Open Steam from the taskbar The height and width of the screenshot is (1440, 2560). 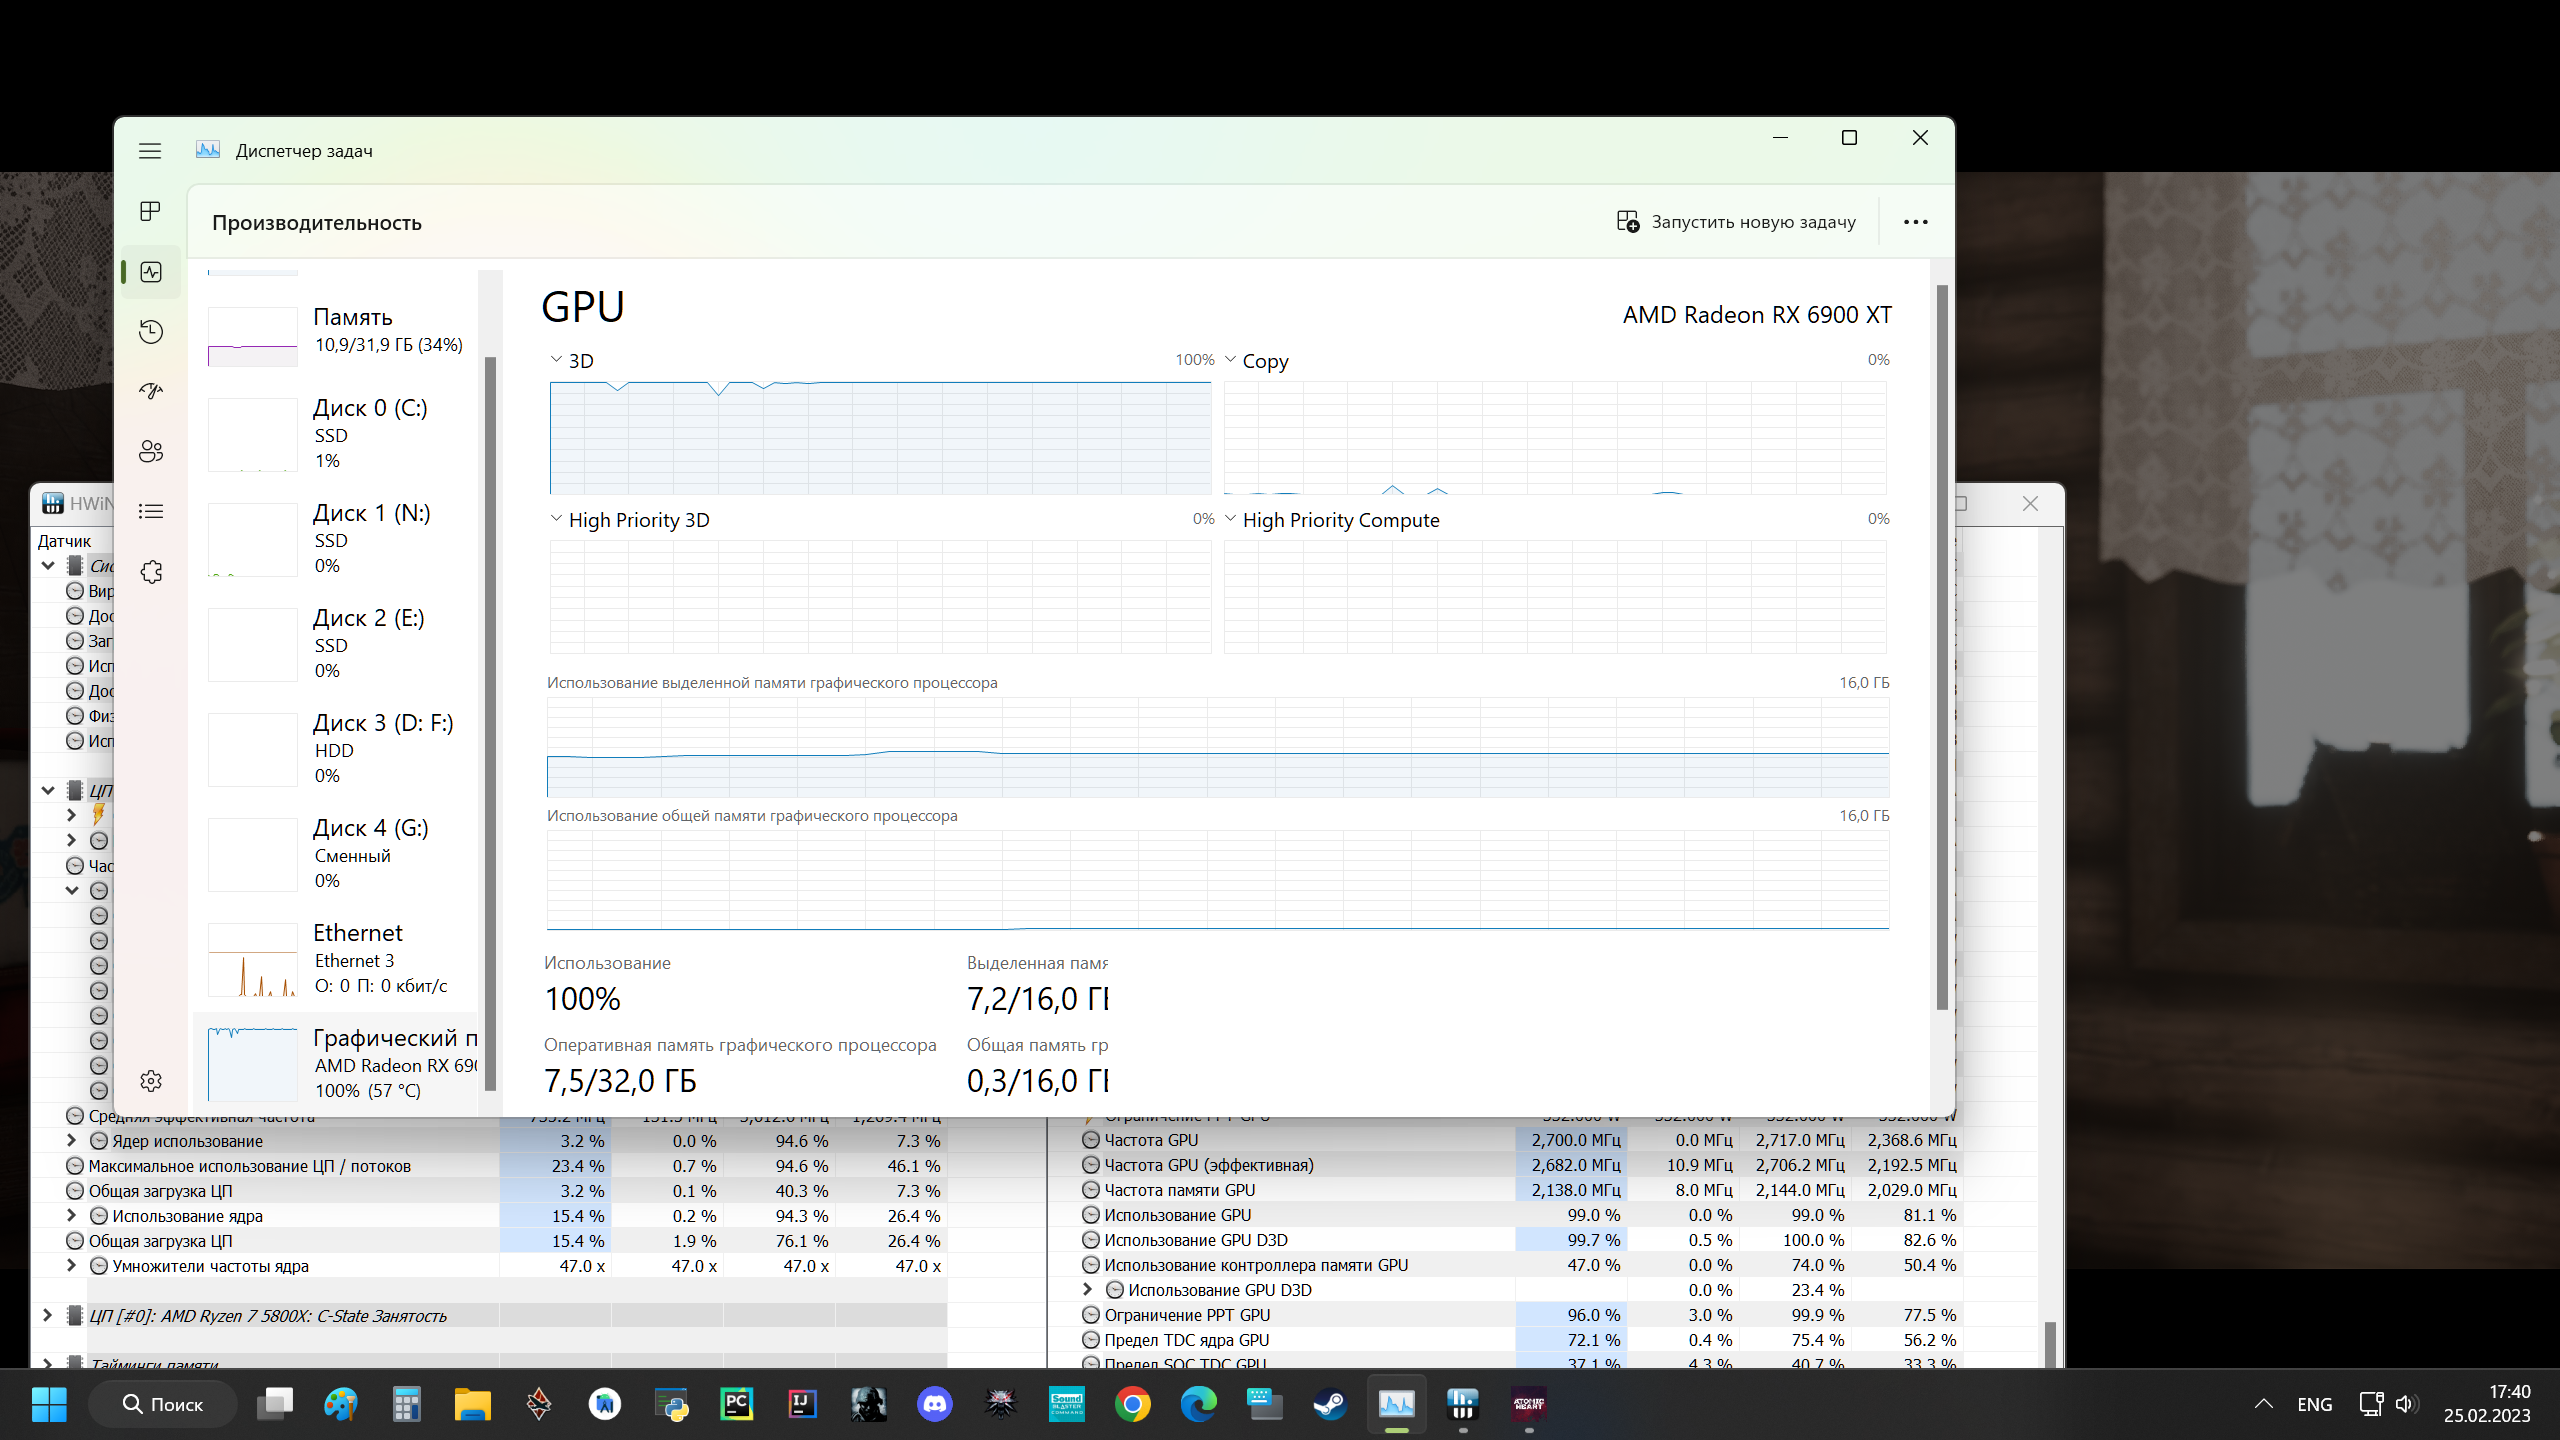pyautogui.click(x=1330, y=1404)
